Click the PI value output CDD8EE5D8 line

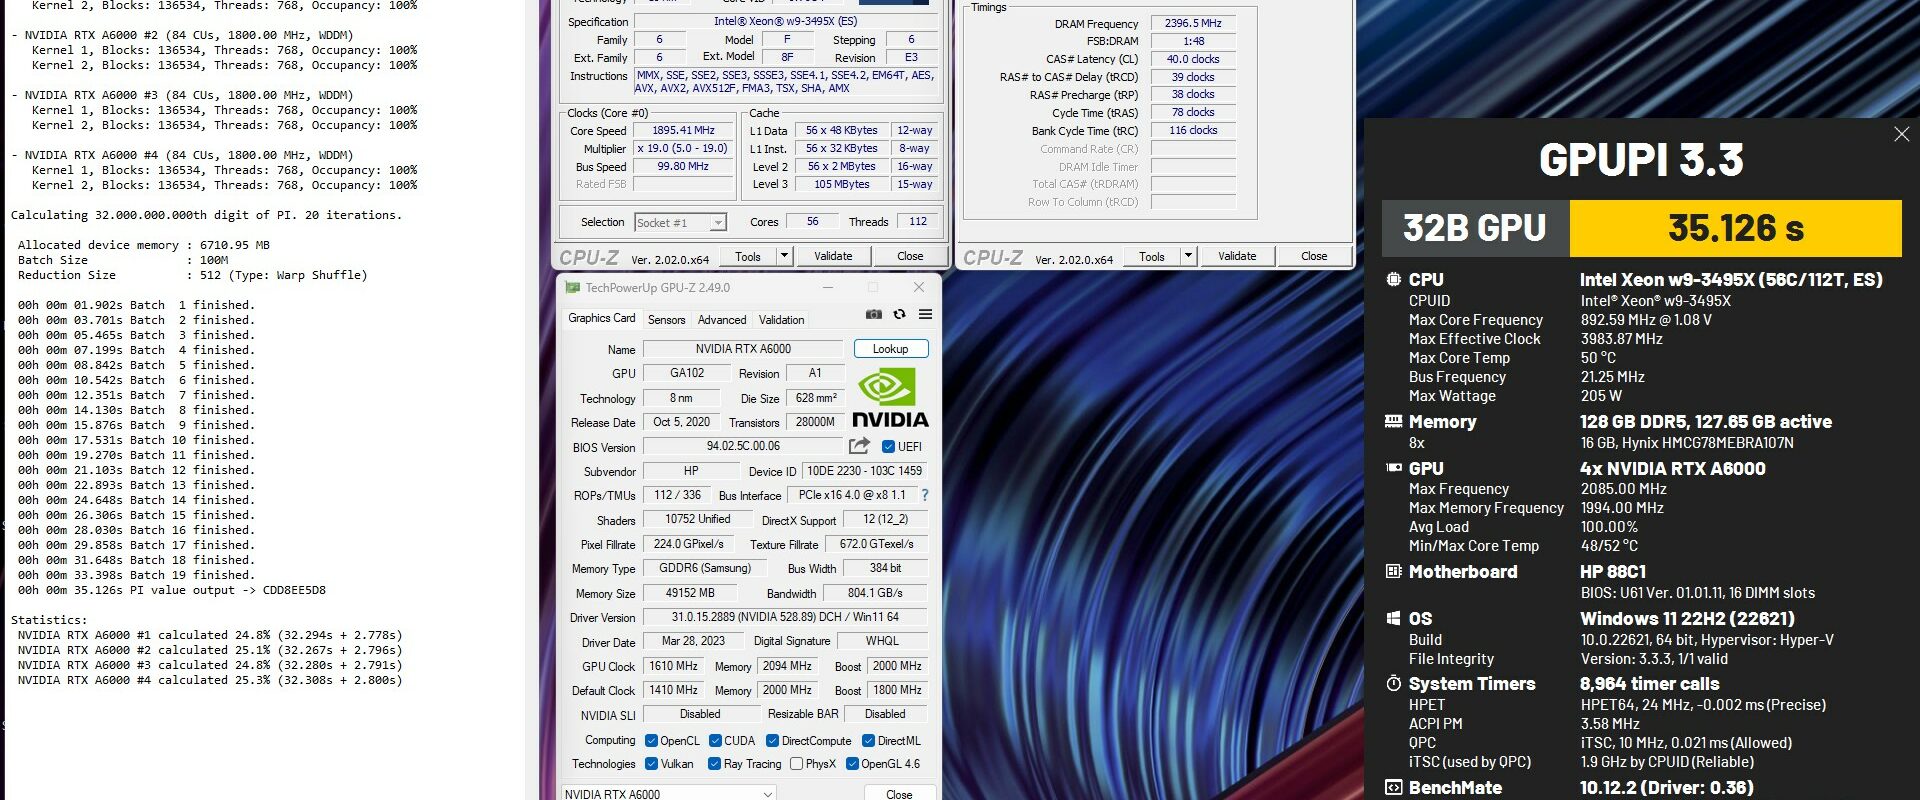point(171,590)
